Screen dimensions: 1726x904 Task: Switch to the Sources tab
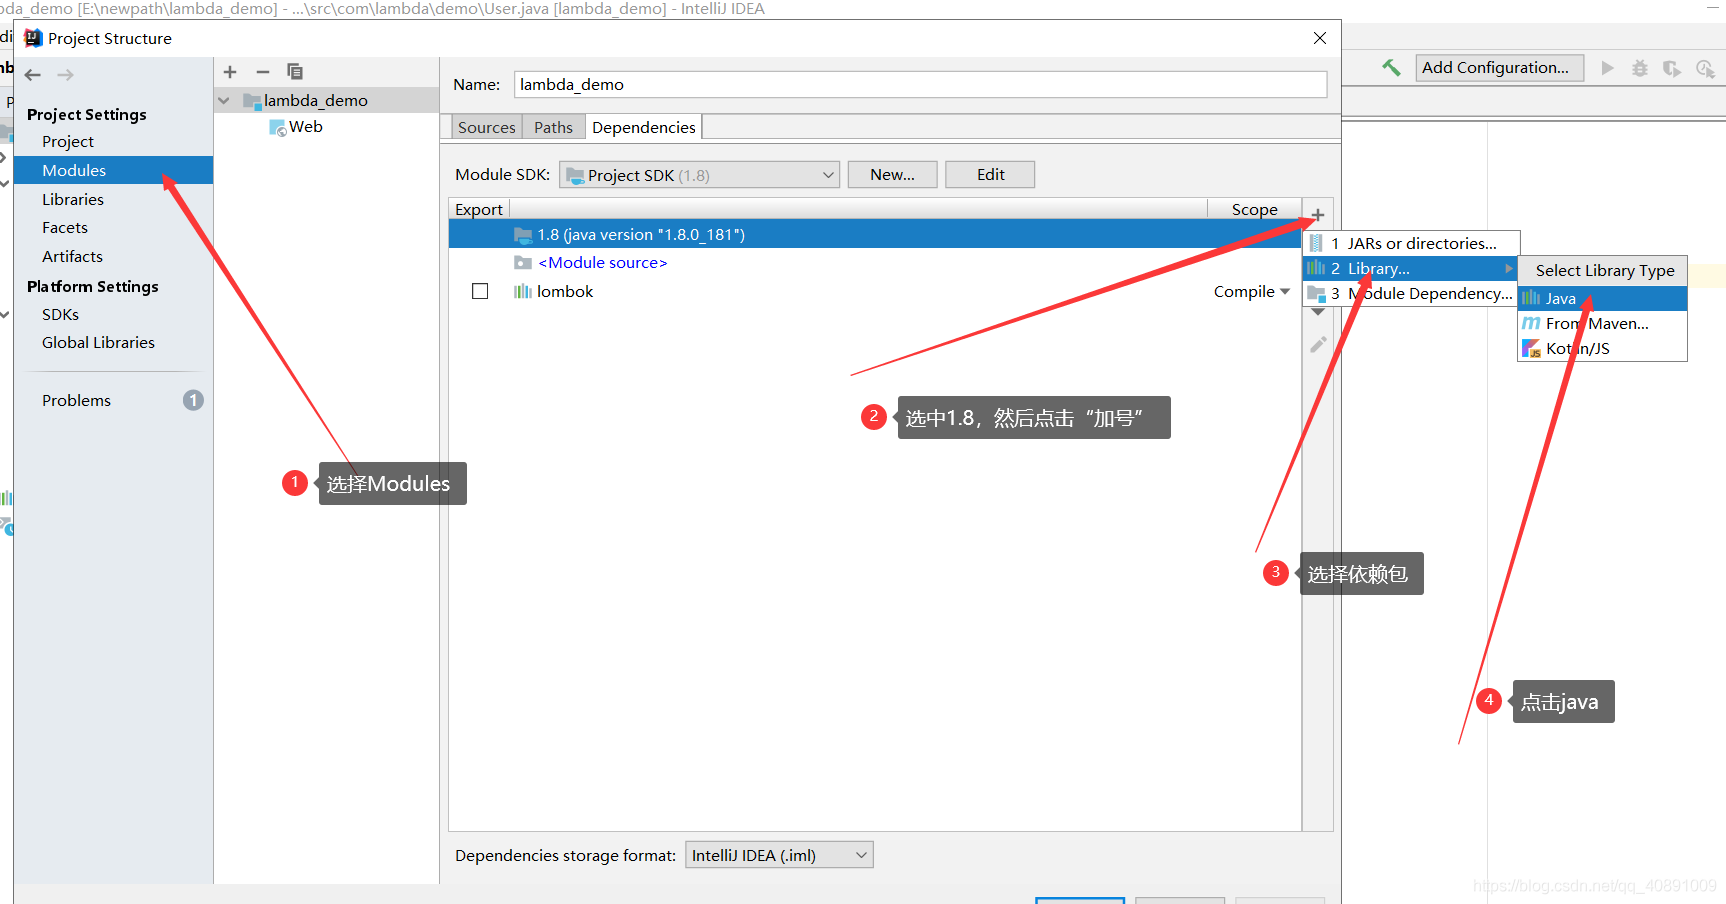pyautogui.click(x=486, y=128)
